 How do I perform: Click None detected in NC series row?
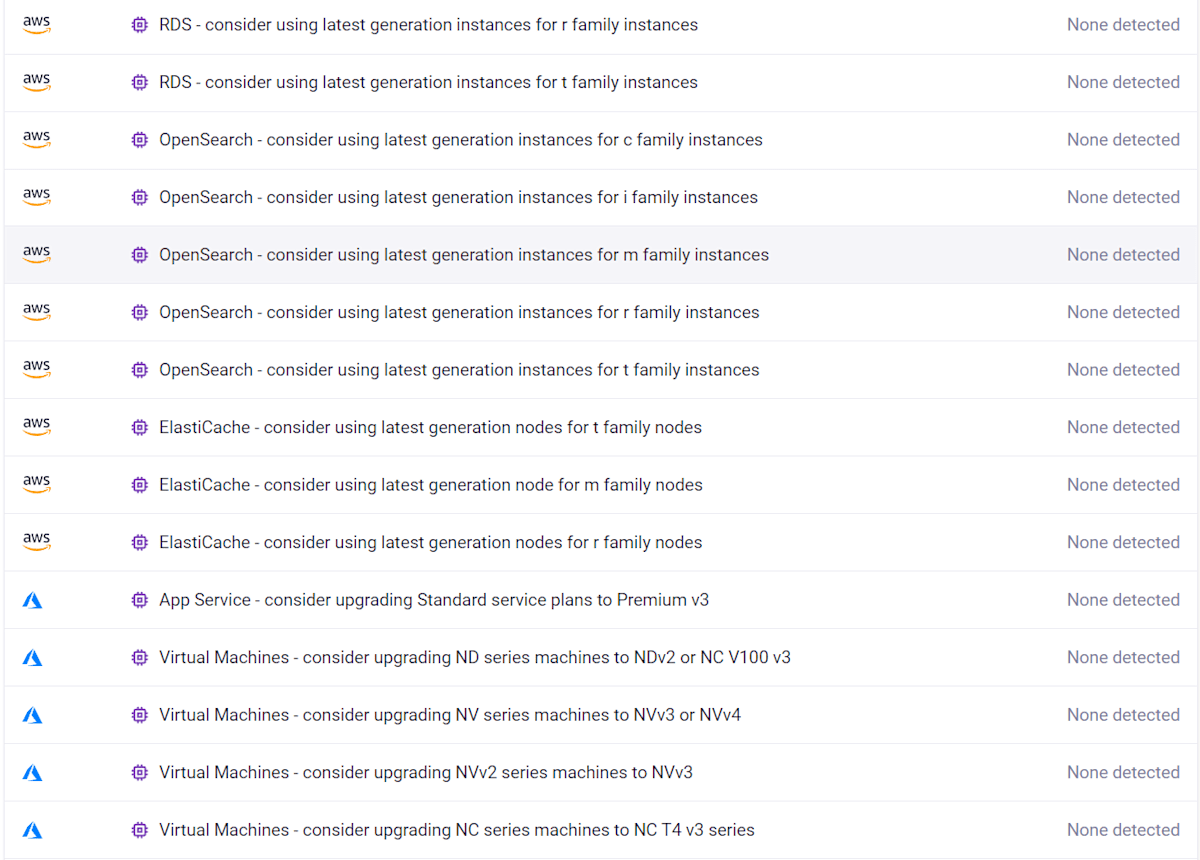[1123, 830]
